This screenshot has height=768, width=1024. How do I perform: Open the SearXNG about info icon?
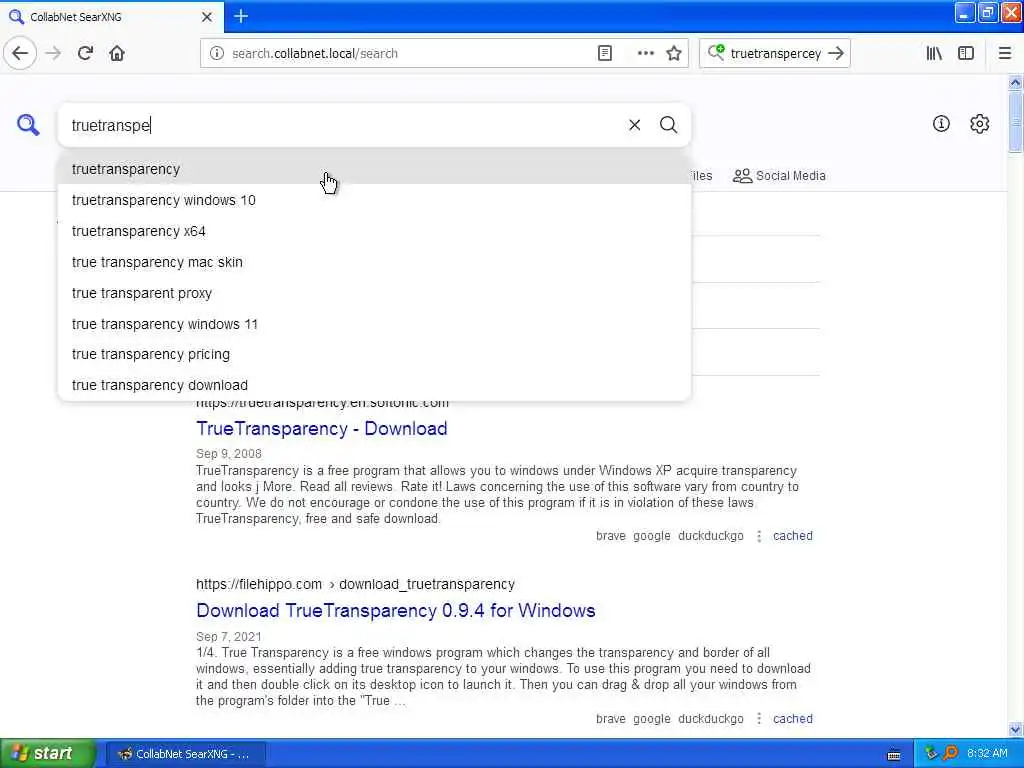point(941,123)
